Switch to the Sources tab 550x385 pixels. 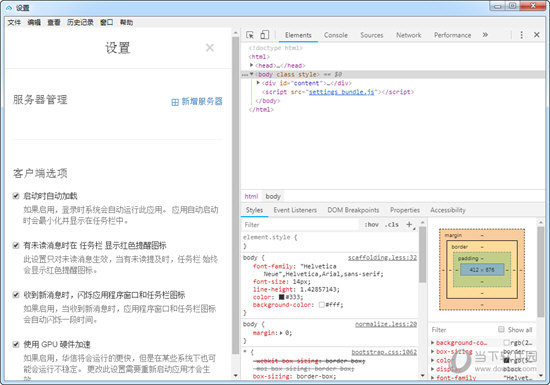pos(371,35)
